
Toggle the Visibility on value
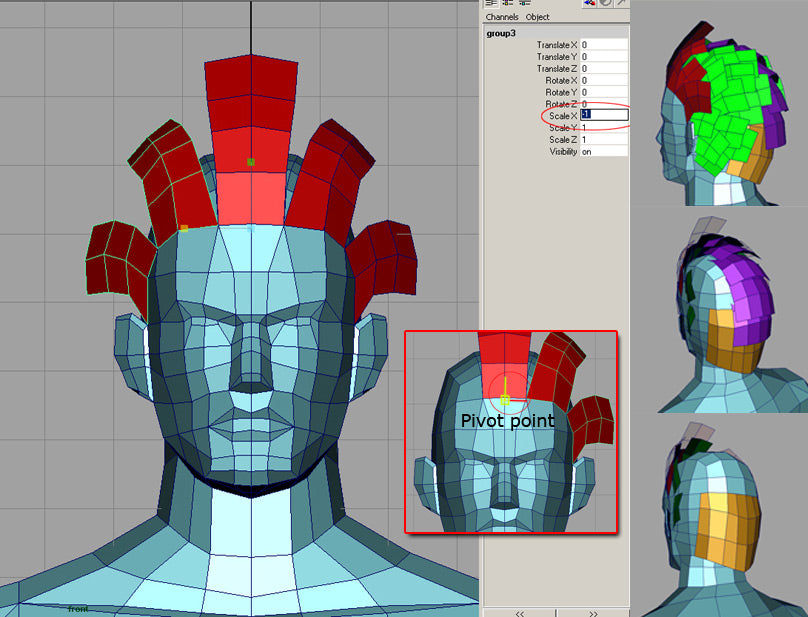[x=604, y=152]
